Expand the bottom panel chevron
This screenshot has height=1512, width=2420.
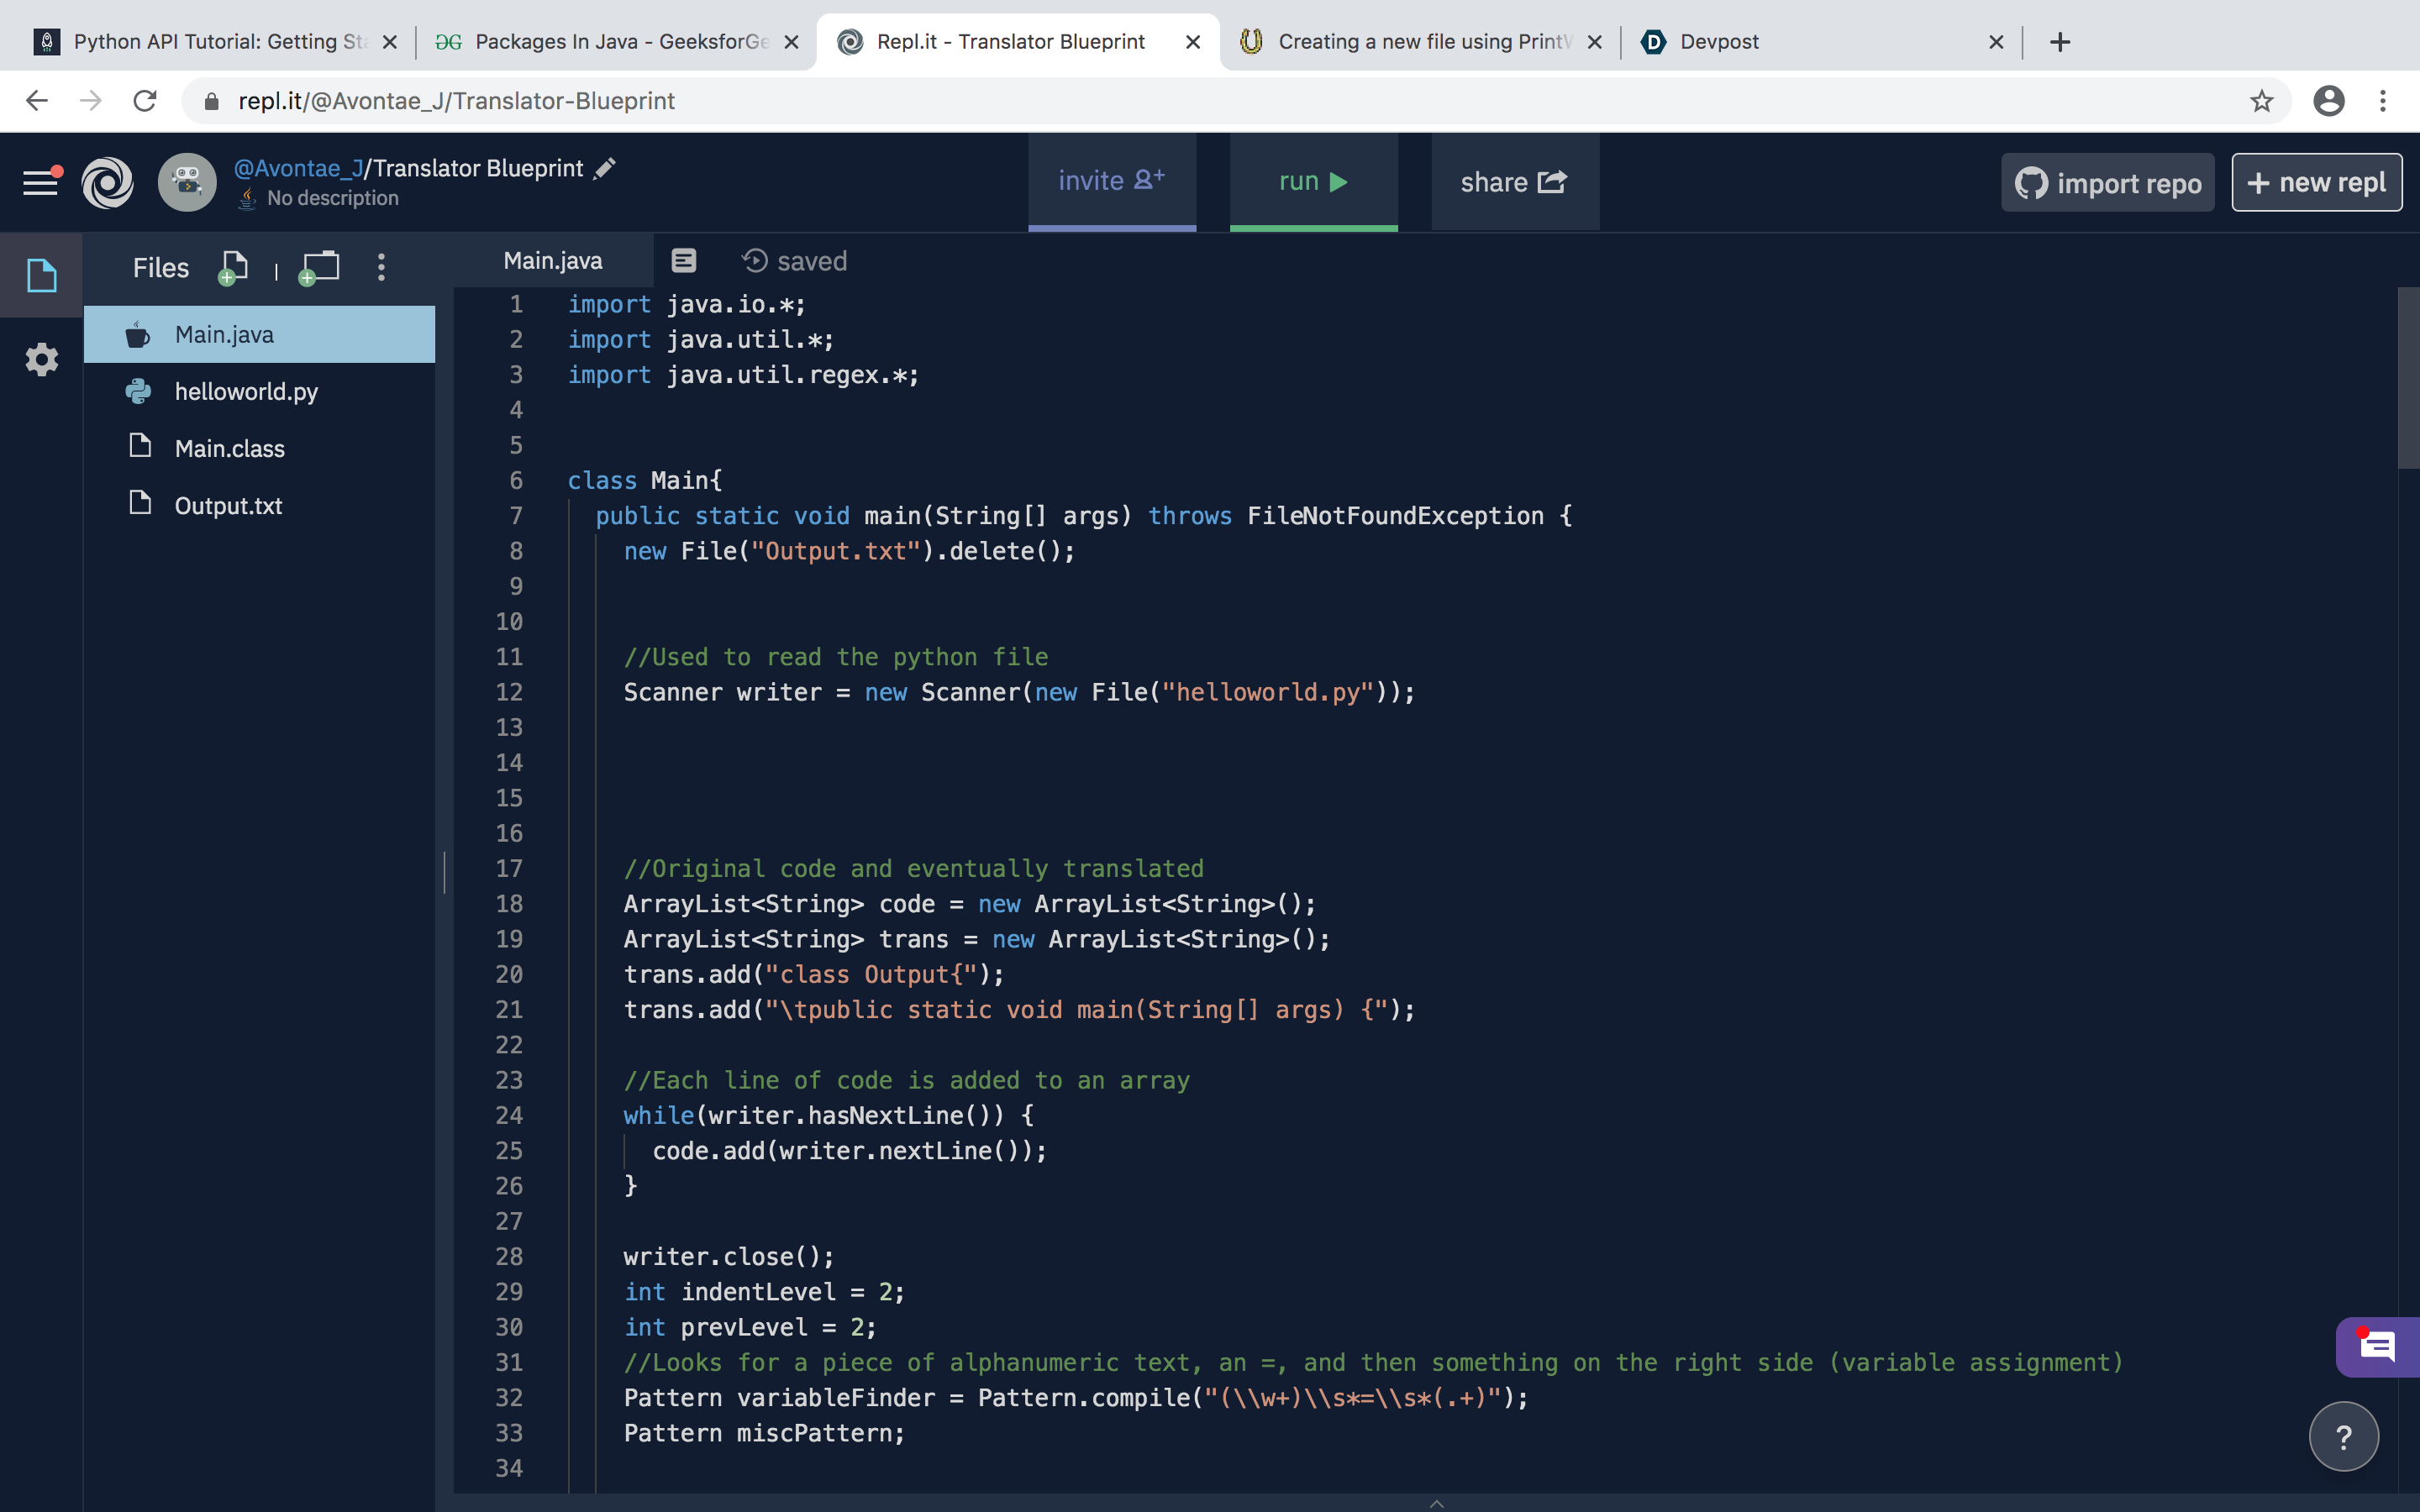click(1436, 1502)
